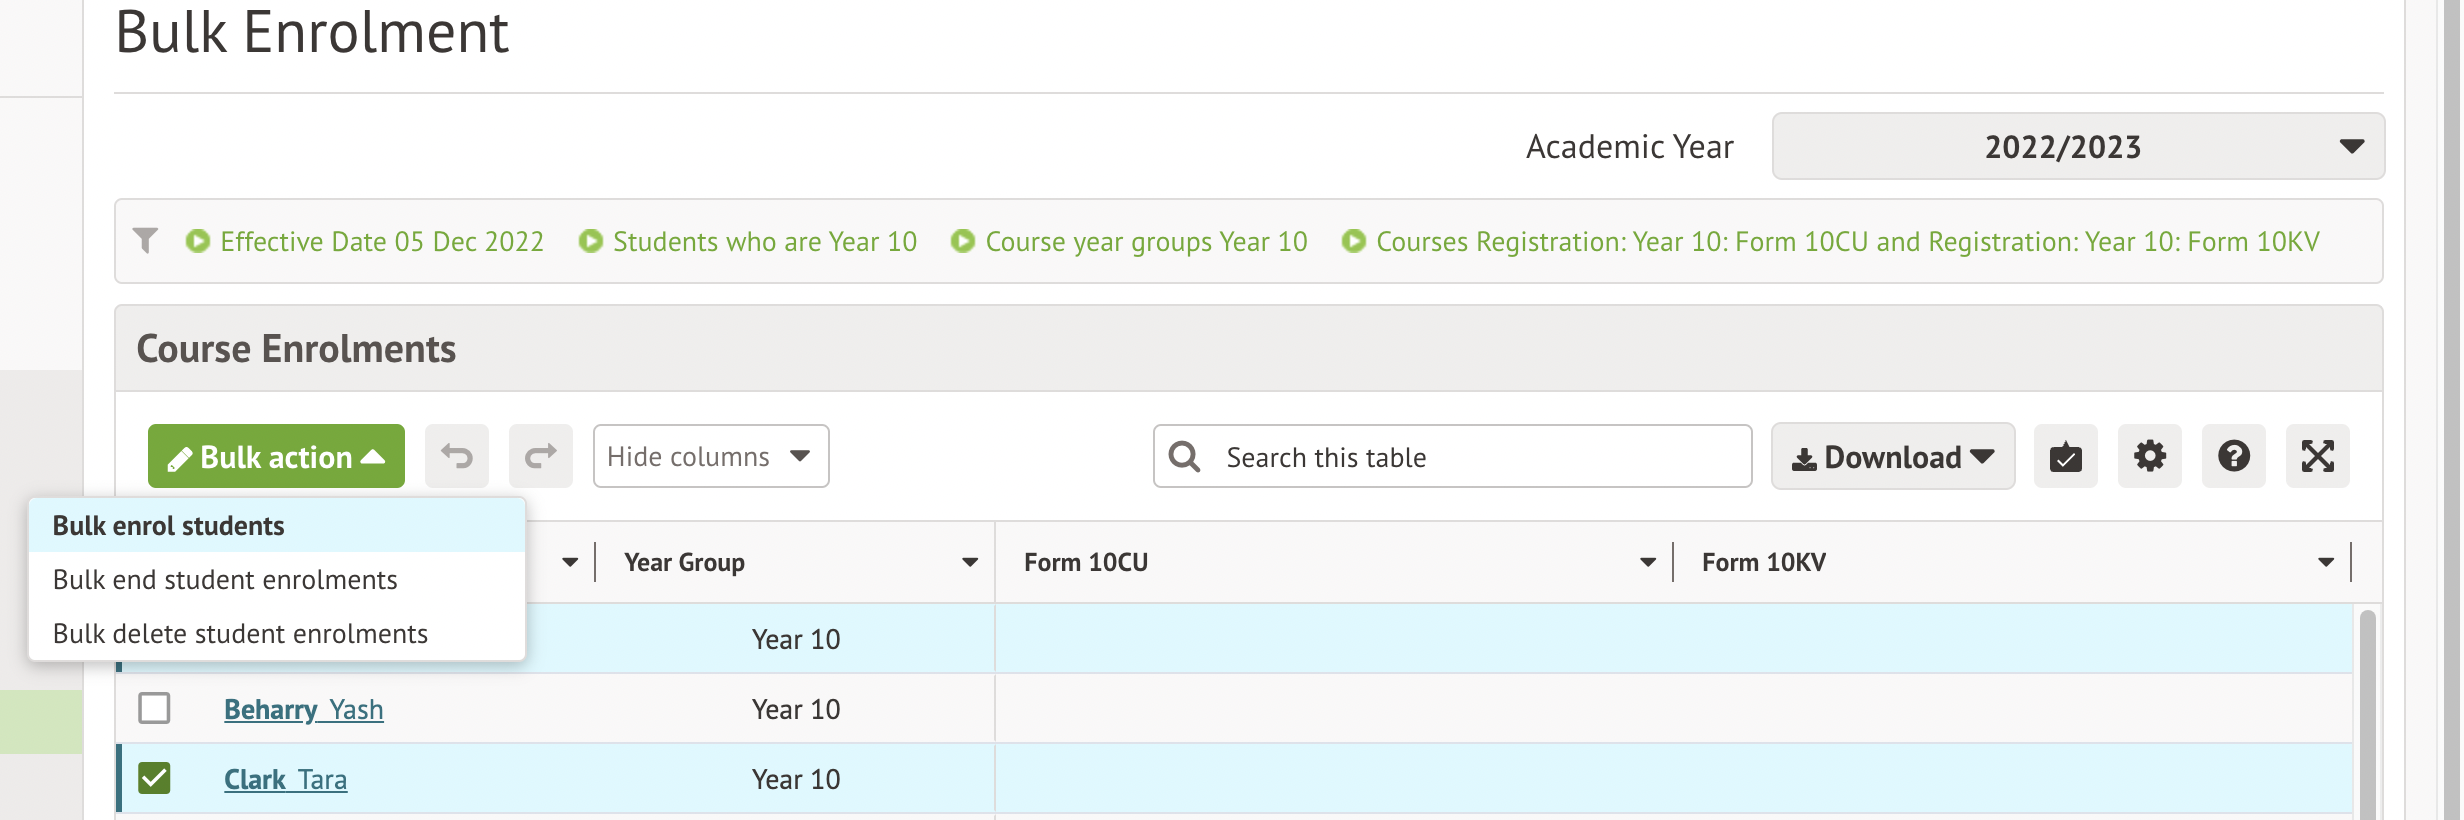
Task: Click the undo arrow icon
Action: coord(457,457)
